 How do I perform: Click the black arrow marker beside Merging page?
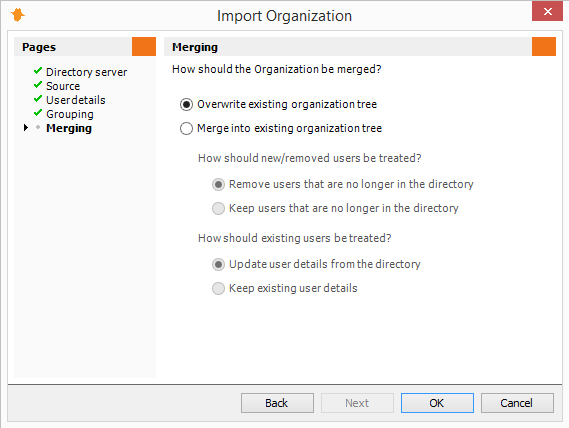coord(25,127)
